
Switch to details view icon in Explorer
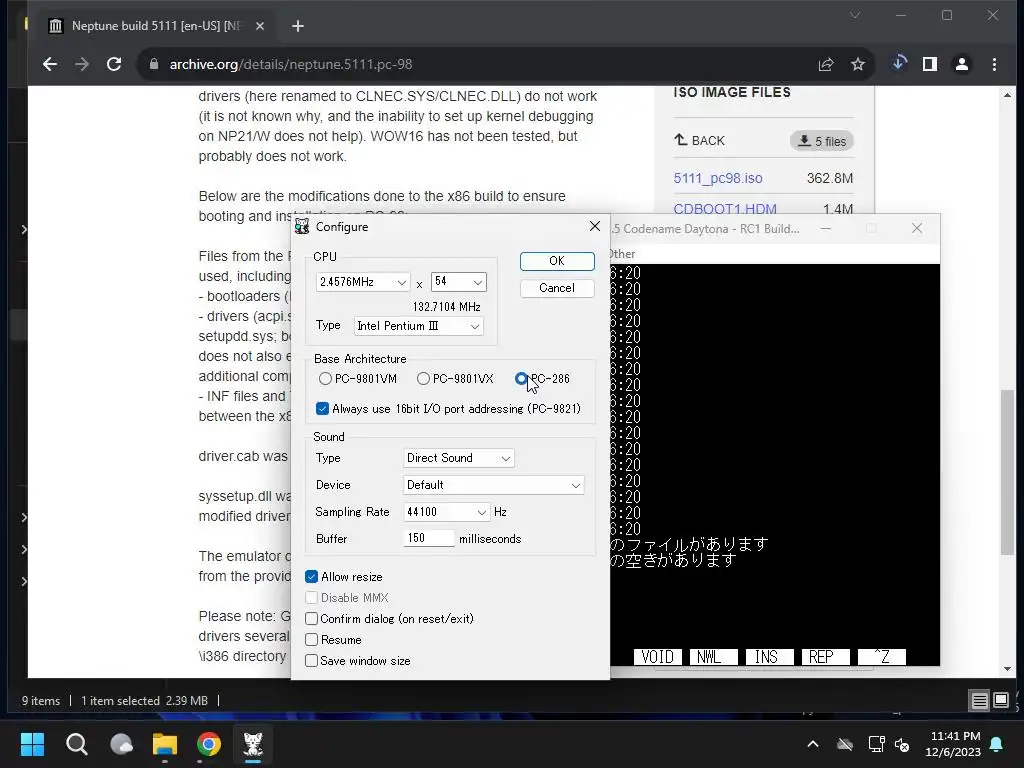tap(980, 701)
